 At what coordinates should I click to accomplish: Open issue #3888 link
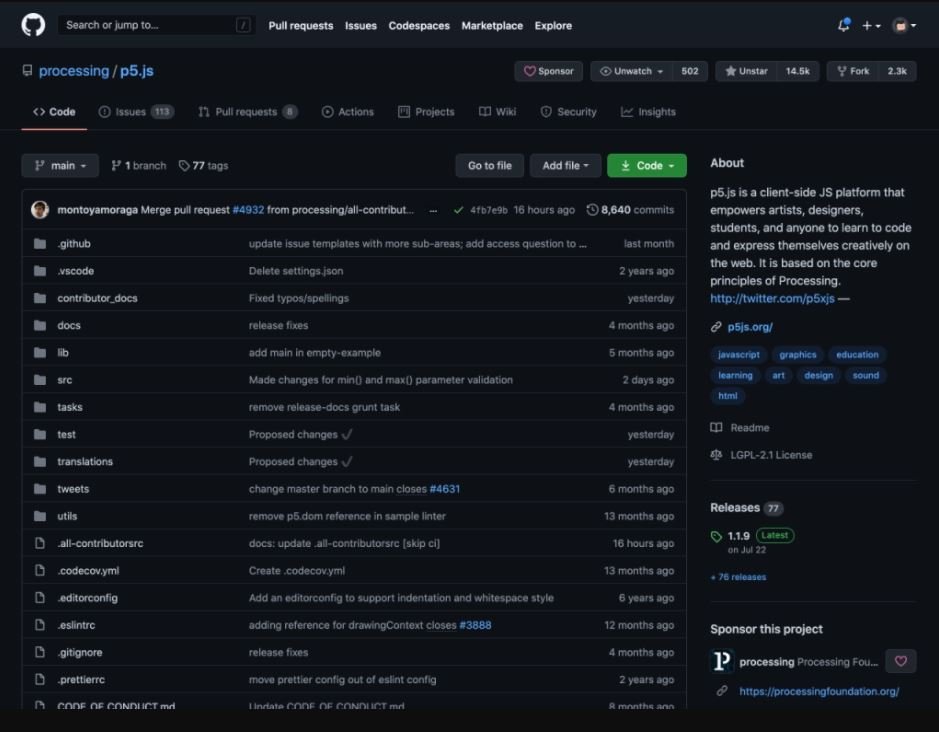pyautogui.click(x=475, y=625)
